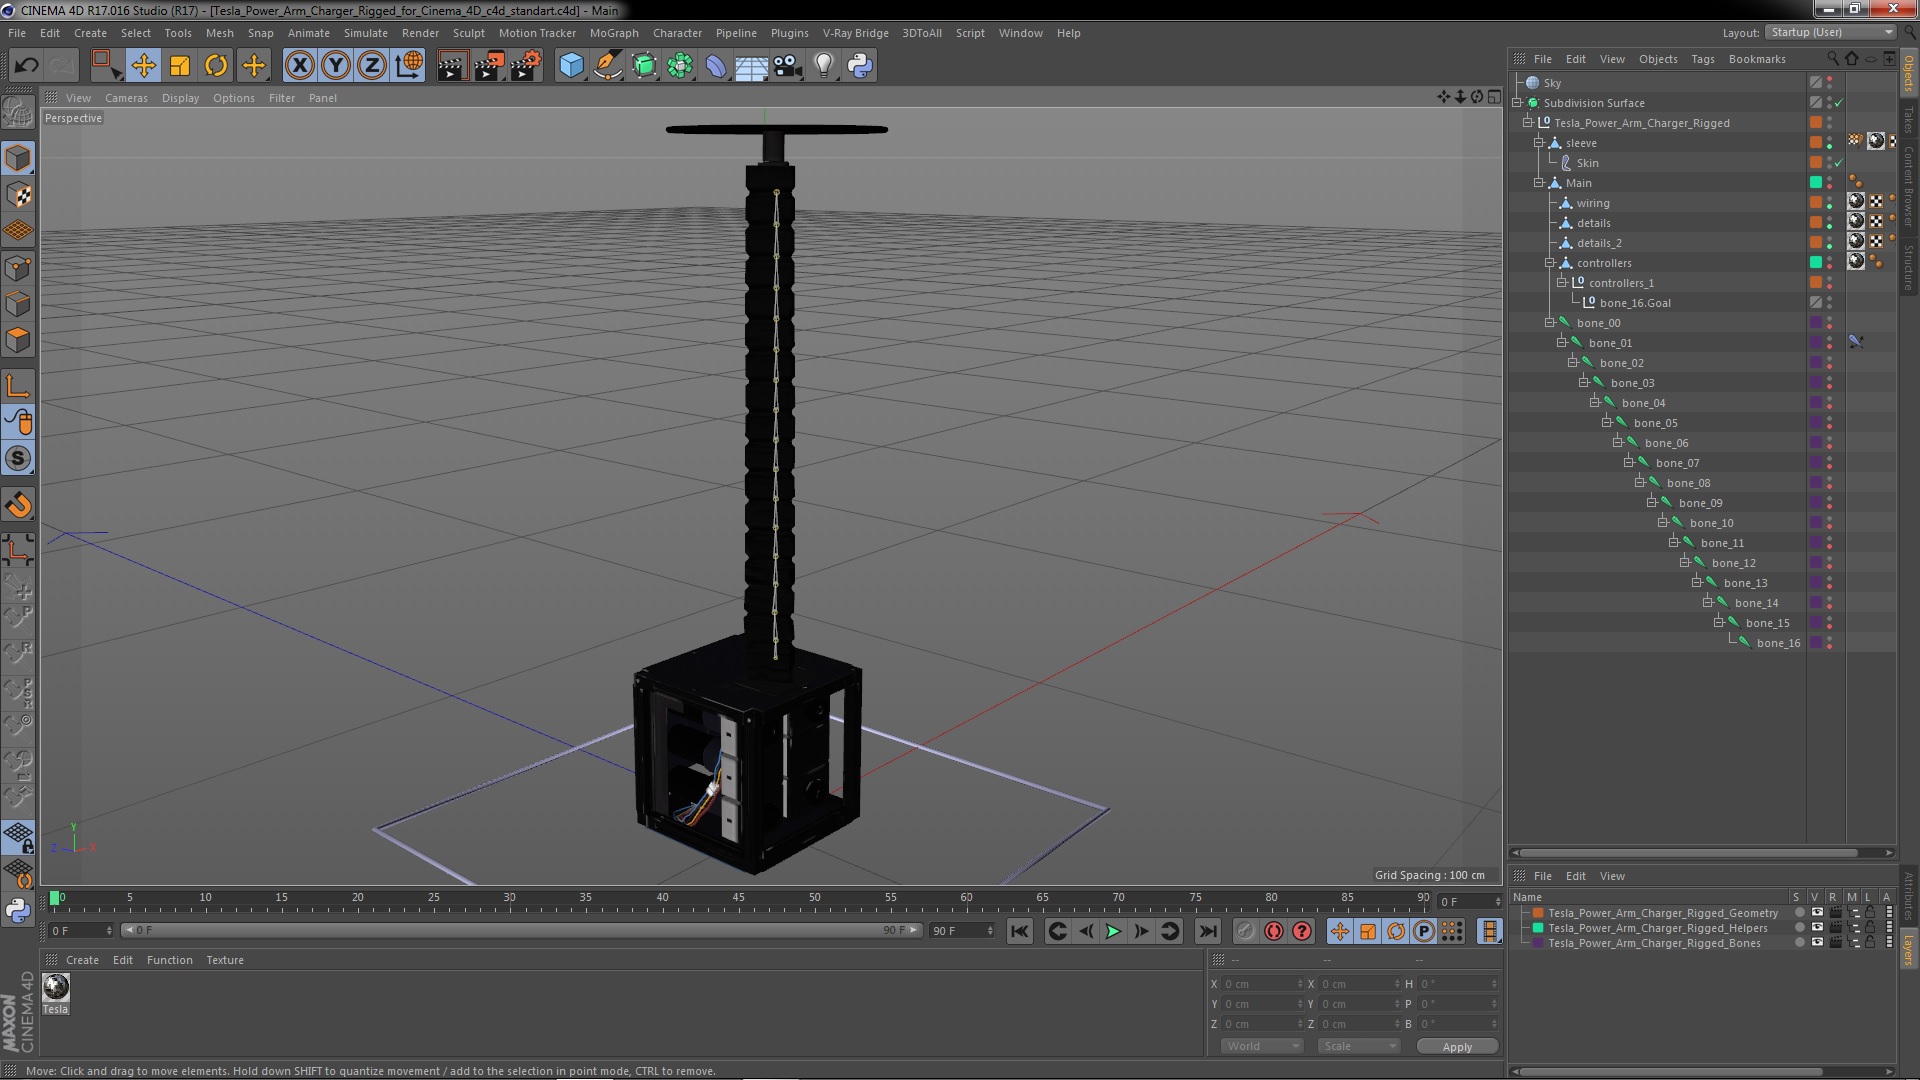
Task: Click the Apply button
Action: (1456, 1046)
